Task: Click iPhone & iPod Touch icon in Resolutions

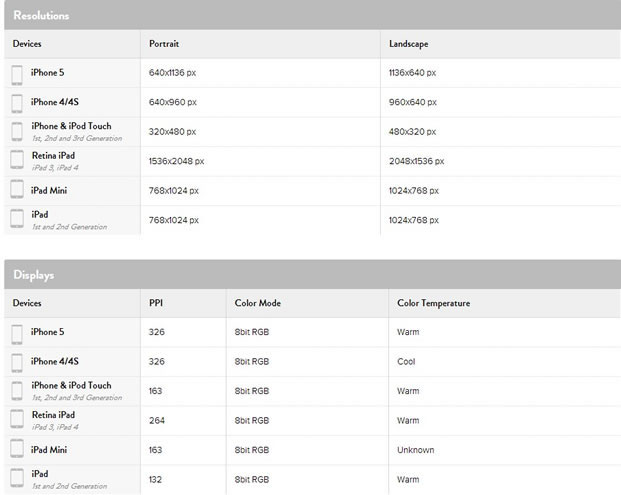Action: click(x=17, y=131)
